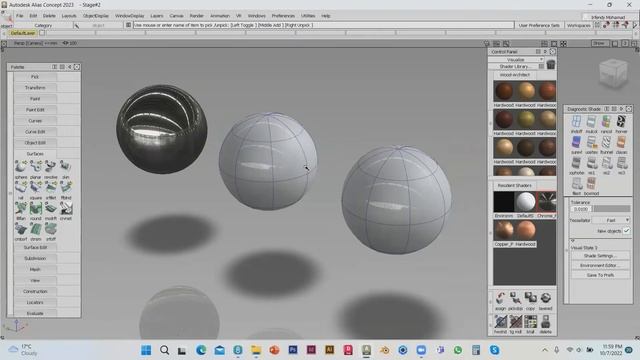Click the Save To Prefs button
The height and width of the screenshot is (360, 640).
[x=600, y=275]
